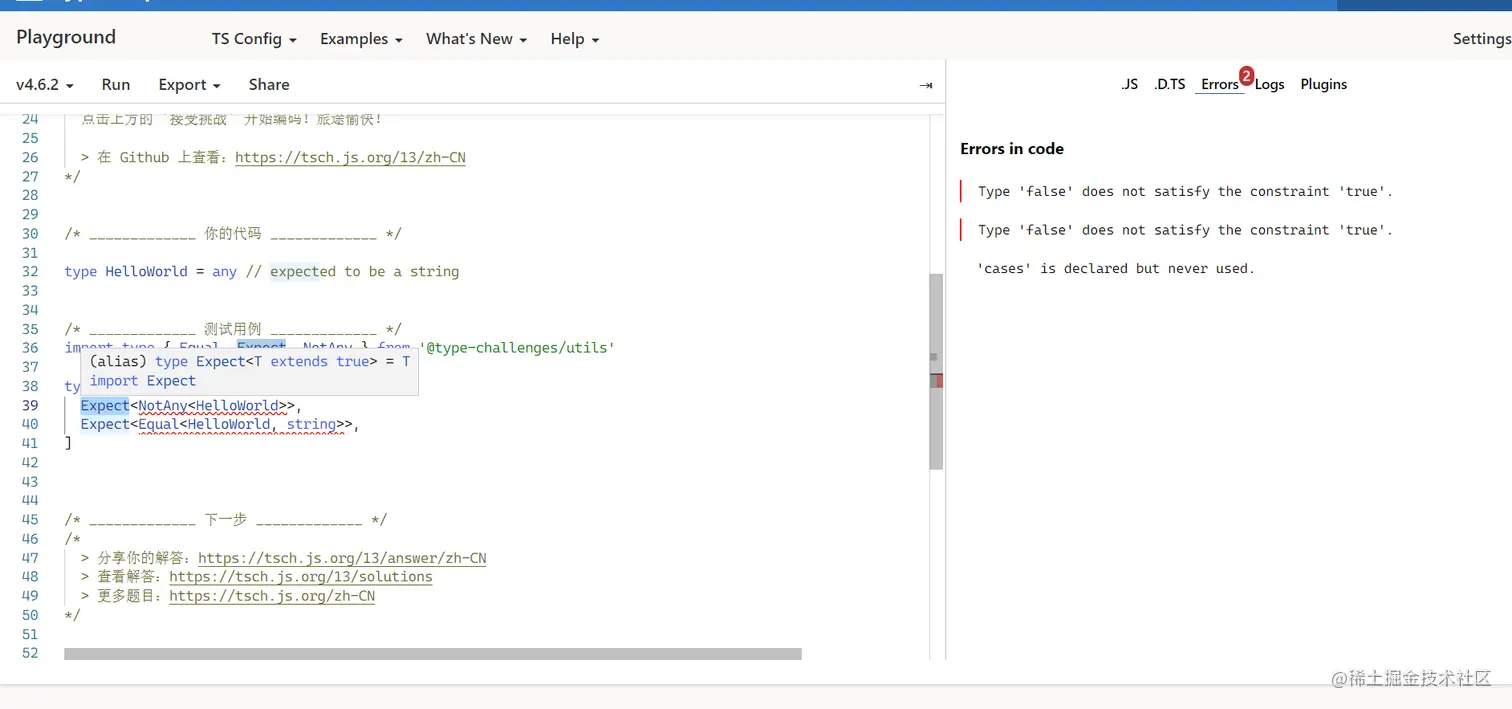This screenshot has width=1512, height=709.
Task: Collapse the sidebar with the arrow icon
Action: point(926,85)
